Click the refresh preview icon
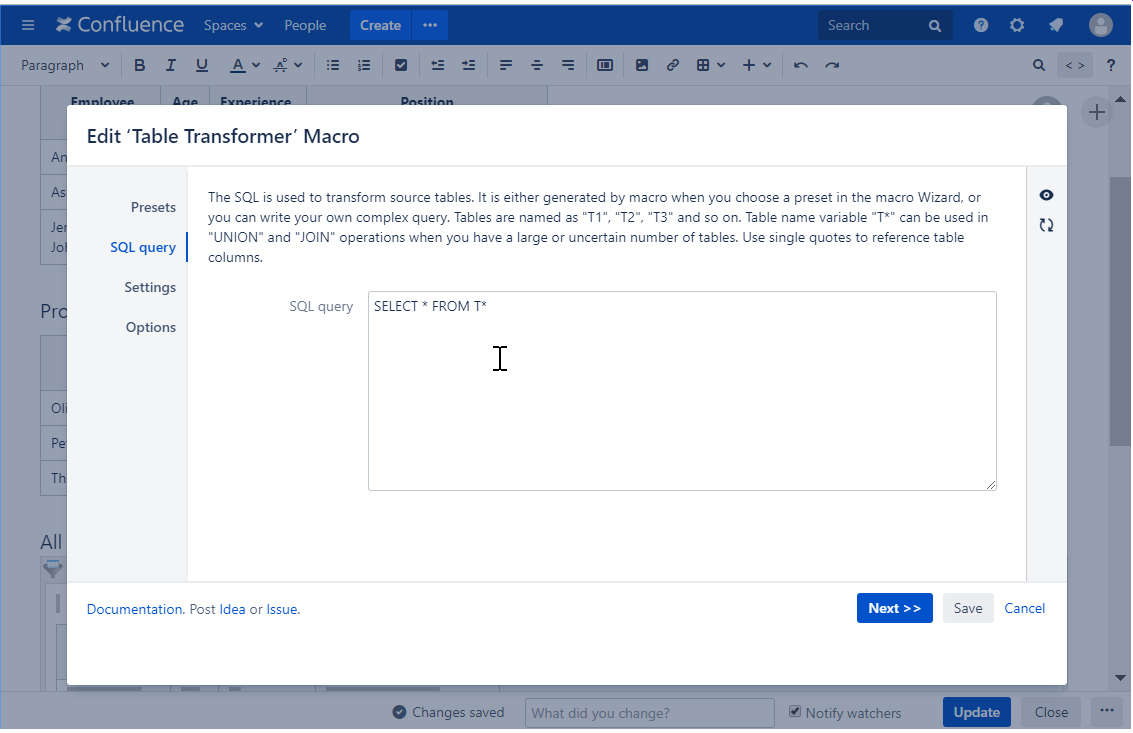The height and width of the screenshot is (733, 1133). (x=1046, y=225)
